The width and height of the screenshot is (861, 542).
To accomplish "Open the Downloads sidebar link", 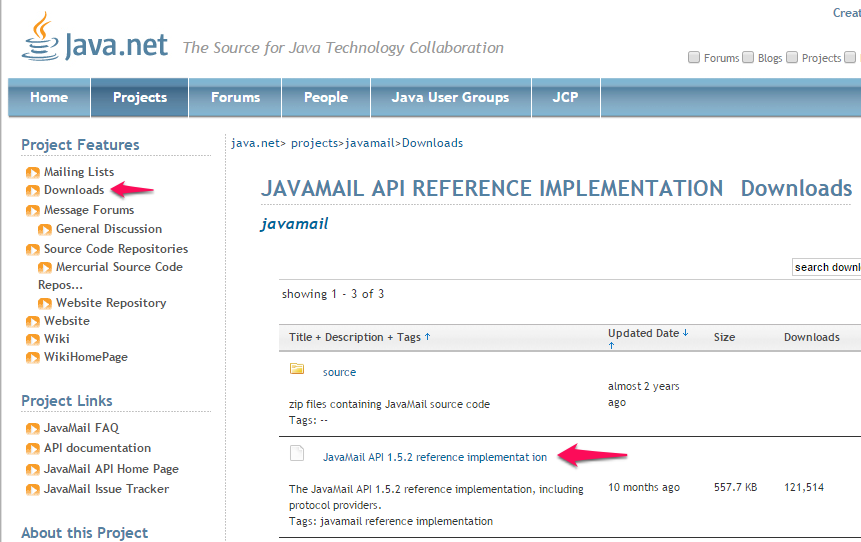I will 74,190.
